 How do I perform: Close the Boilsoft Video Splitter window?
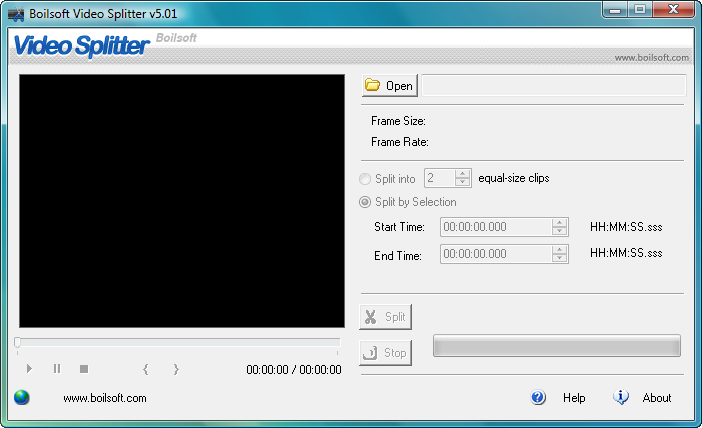point(673,9)
